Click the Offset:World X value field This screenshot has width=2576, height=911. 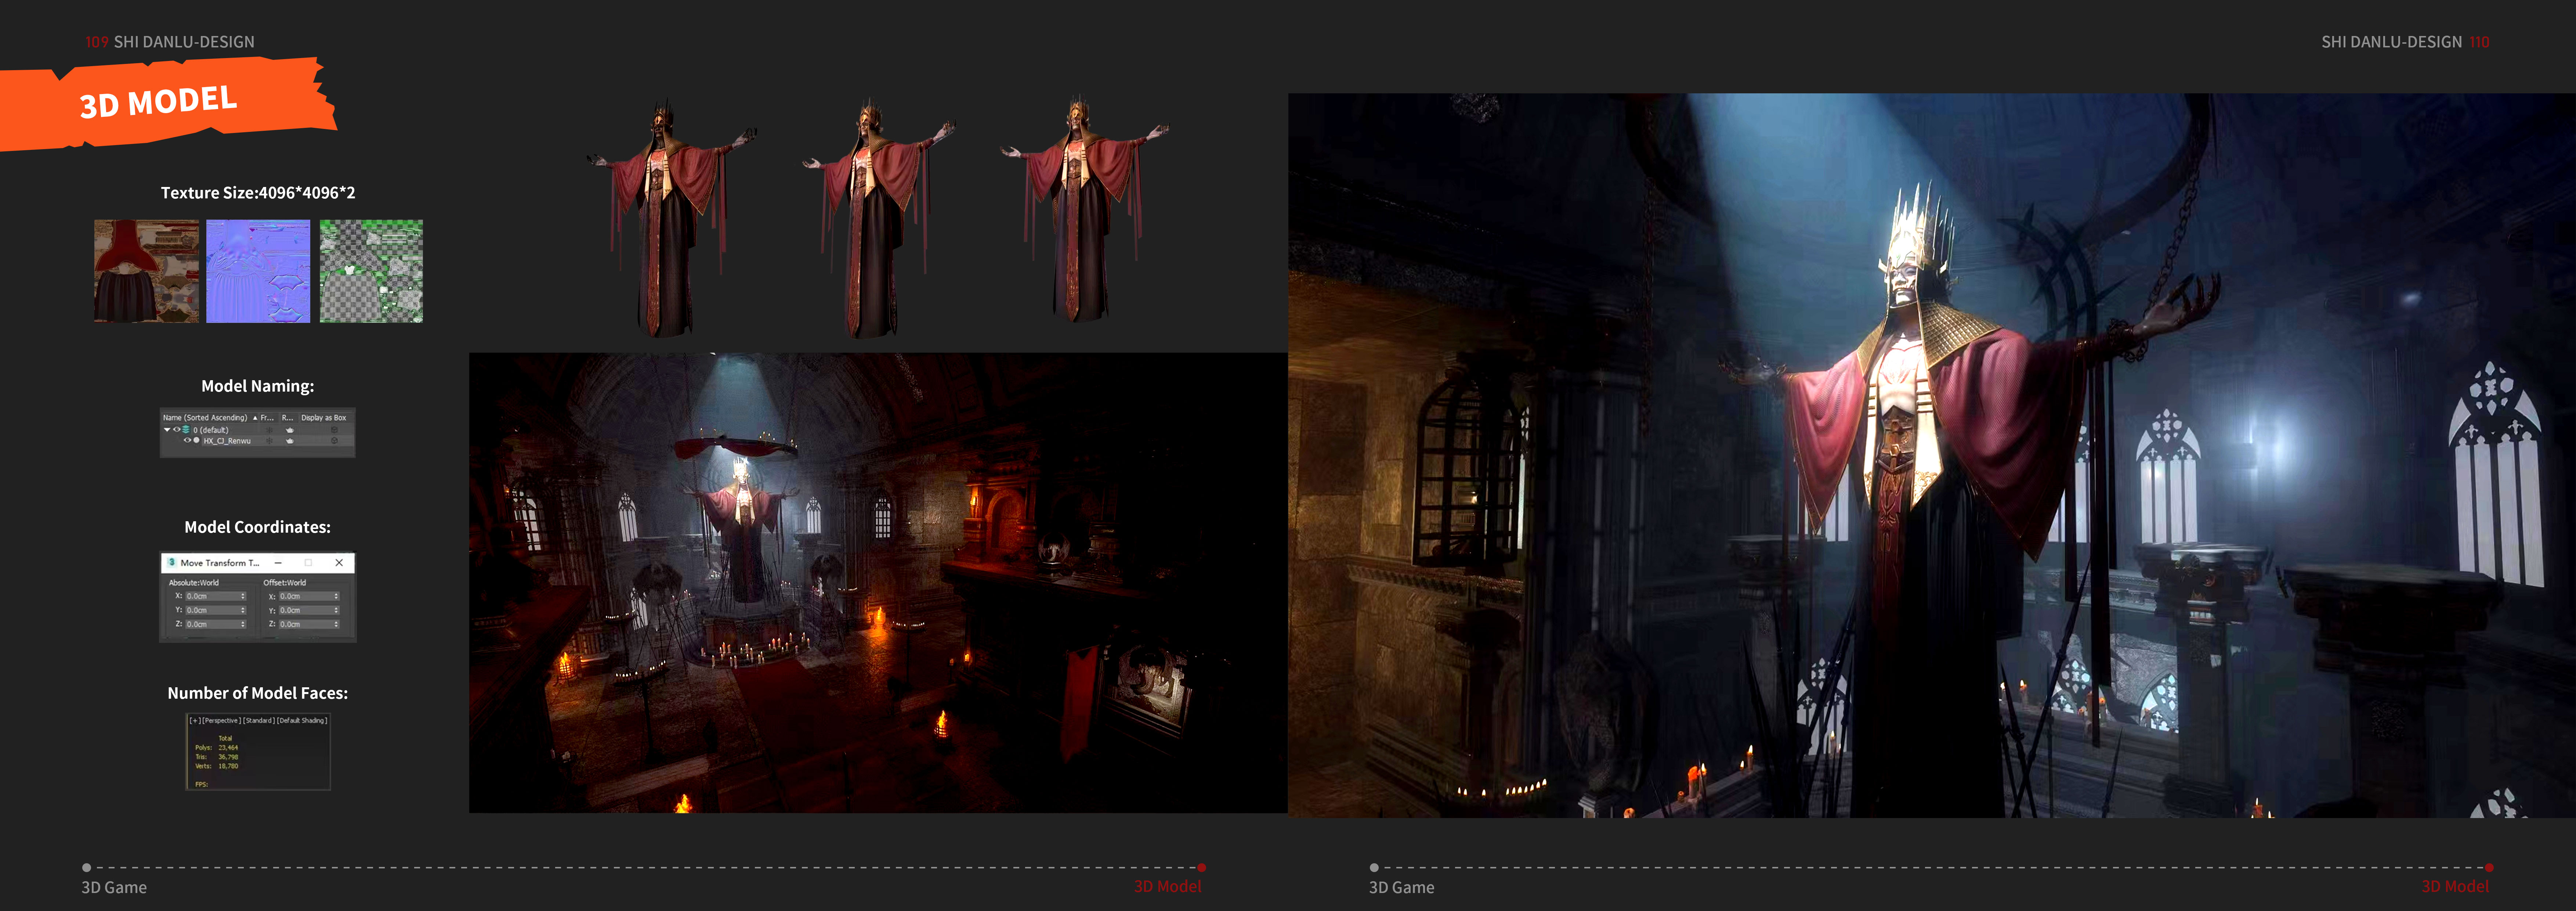310,596
